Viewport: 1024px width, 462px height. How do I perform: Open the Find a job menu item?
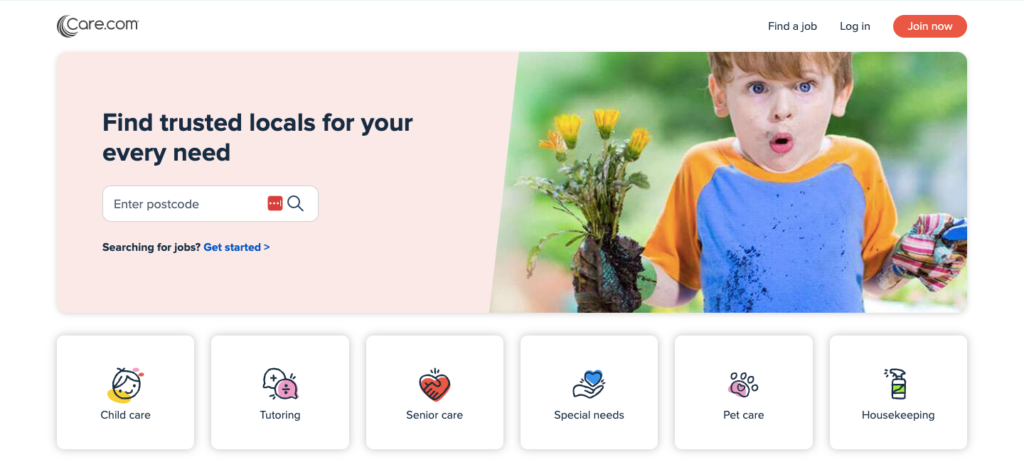792,26
